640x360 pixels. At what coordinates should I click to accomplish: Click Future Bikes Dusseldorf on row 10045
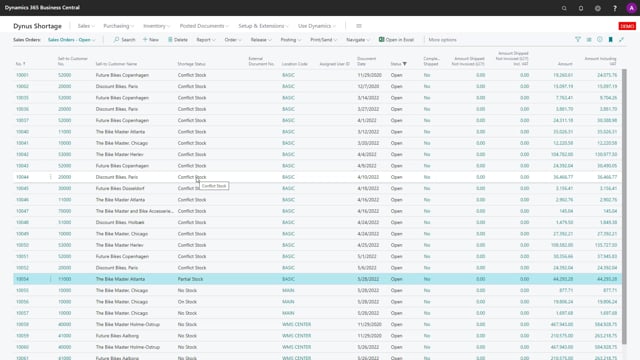(120, 189)
